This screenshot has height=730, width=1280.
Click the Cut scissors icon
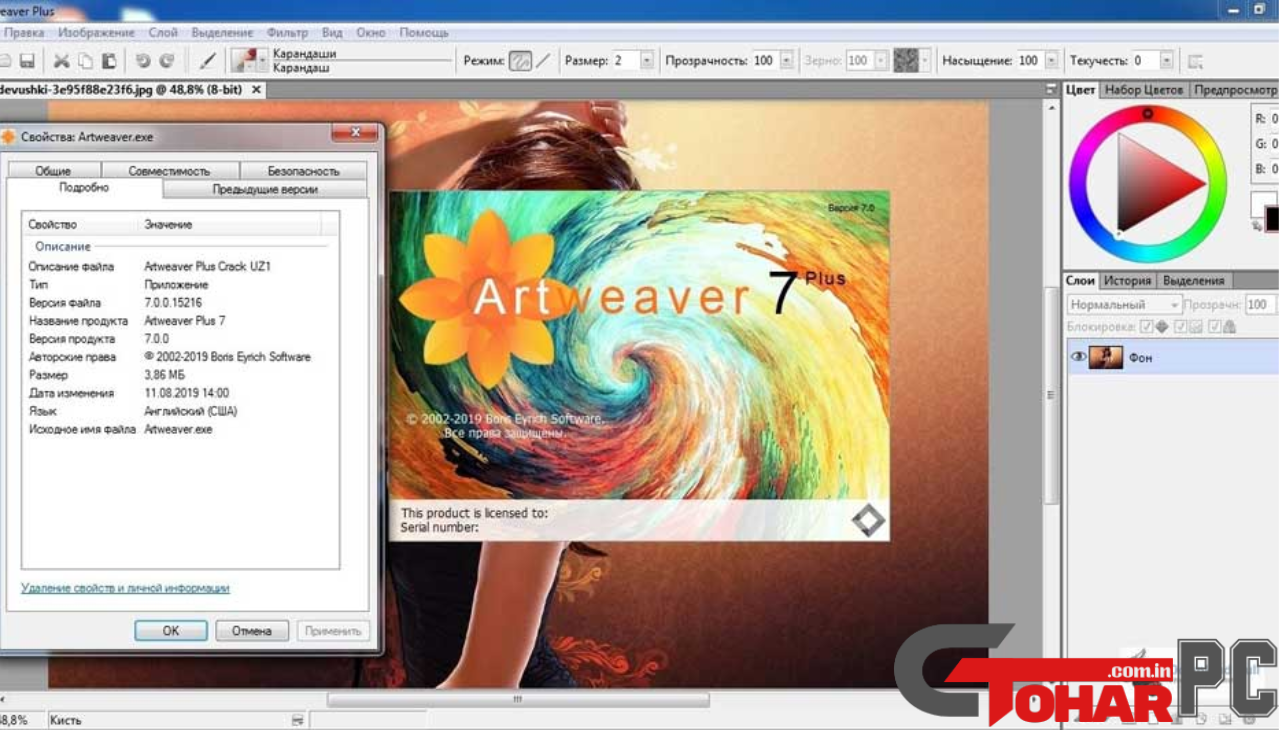[x=62, y=61]
